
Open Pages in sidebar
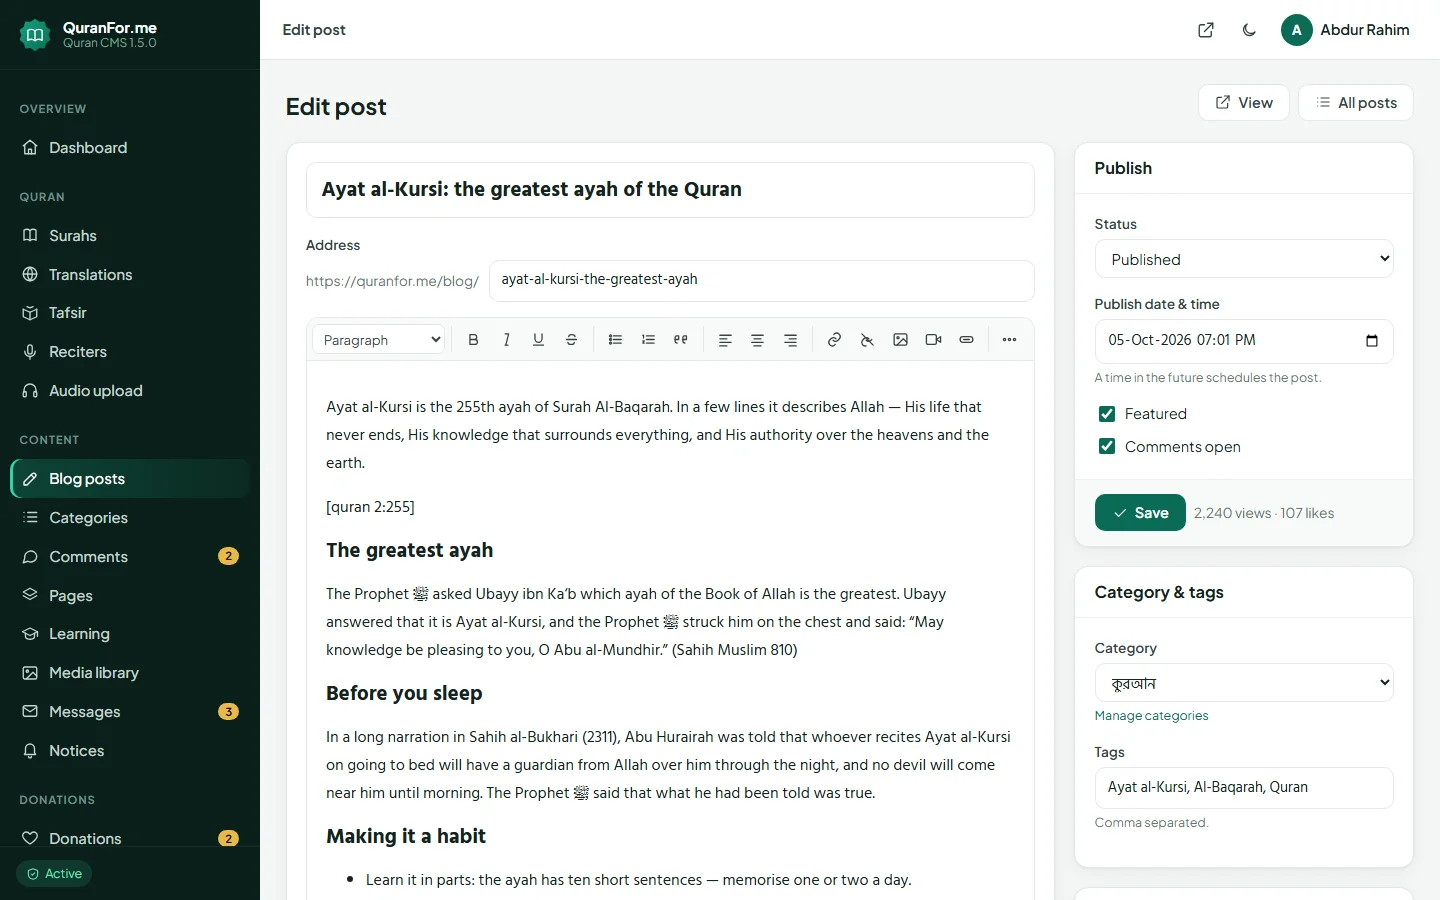(x=130, y=596)
